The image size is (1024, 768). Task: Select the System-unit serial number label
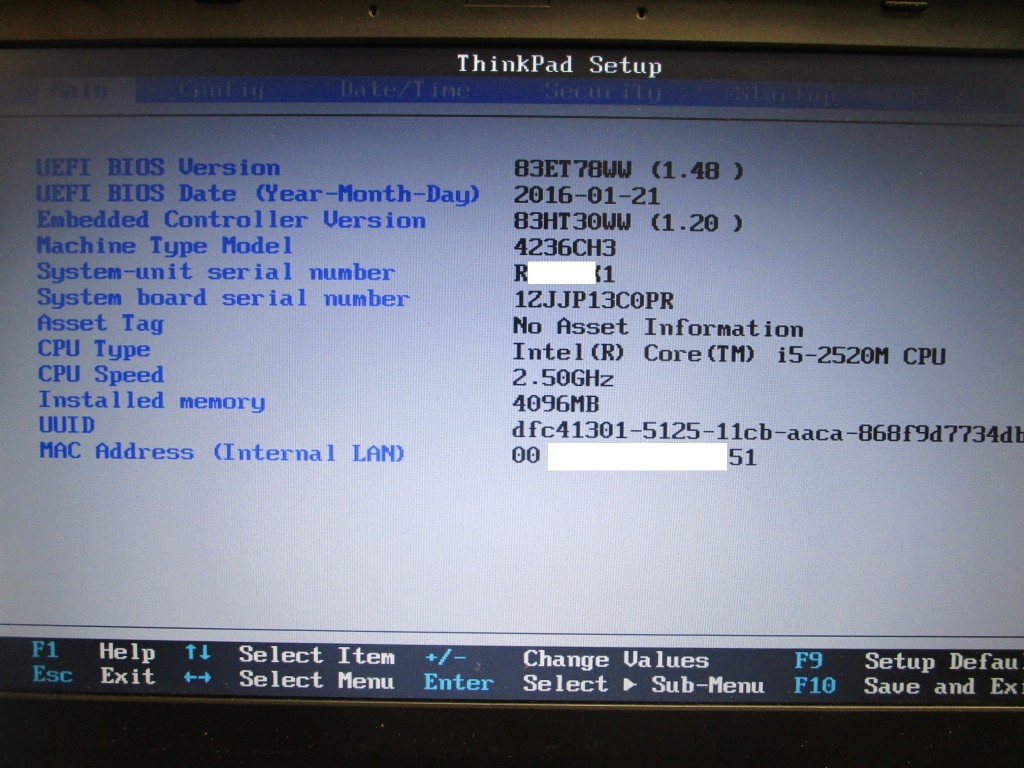tap(216, 272)
